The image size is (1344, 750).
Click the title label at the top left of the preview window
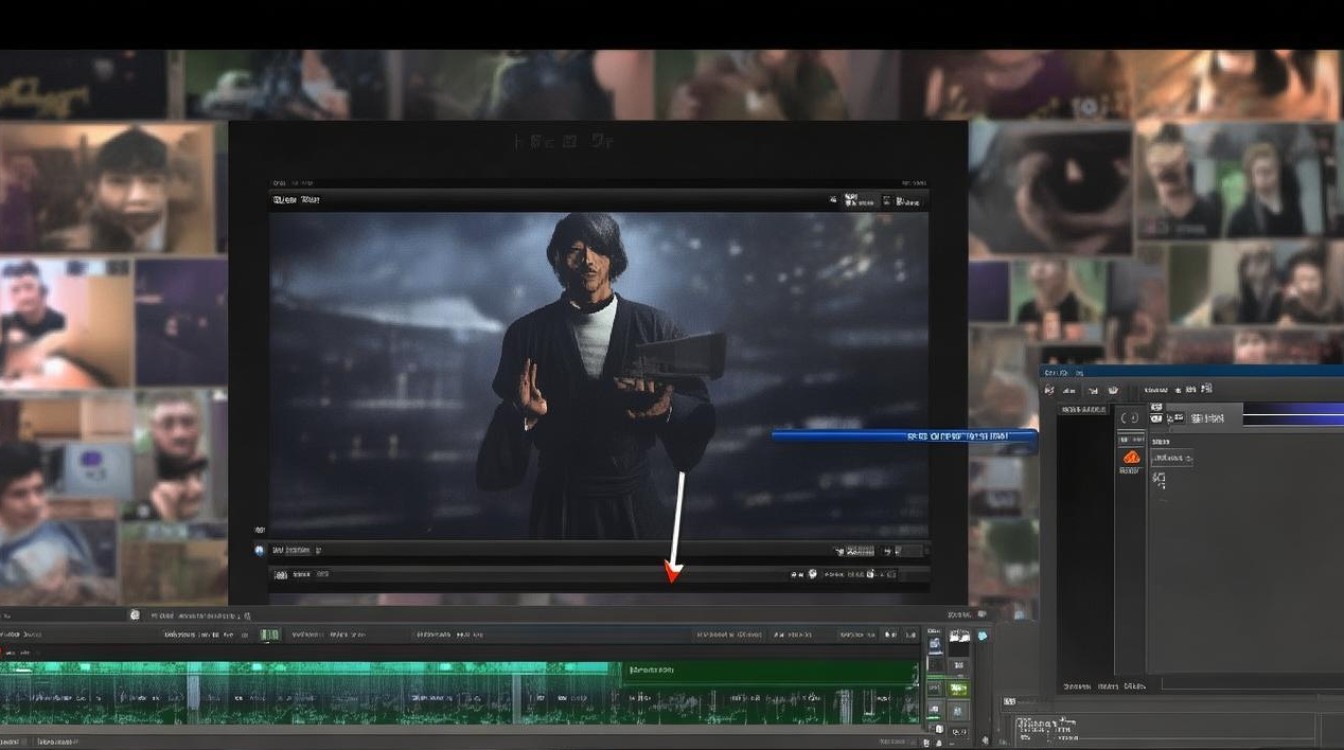[x=296, y=200]
